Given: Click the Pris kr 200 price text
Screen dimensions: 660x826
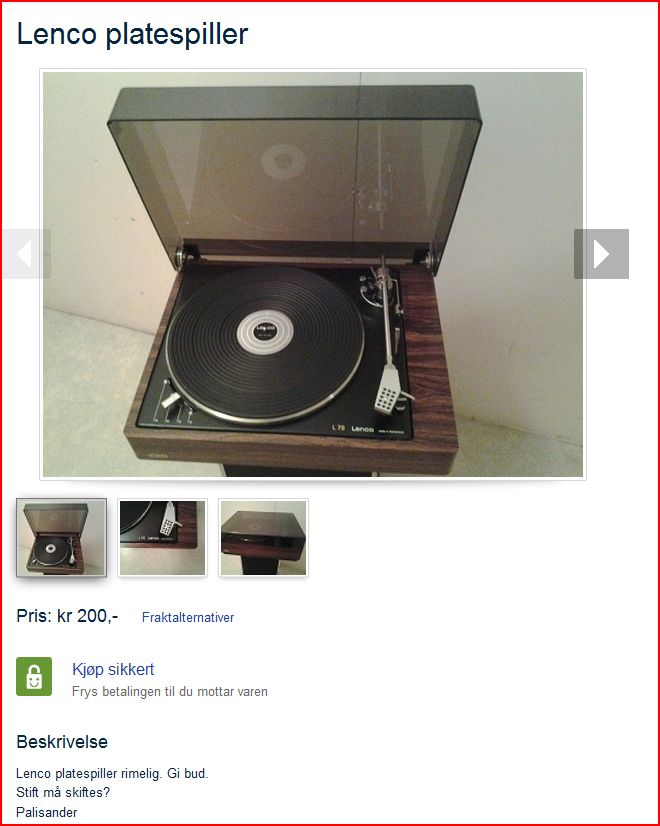Looking at the screenshot, I should pos(67,616).
